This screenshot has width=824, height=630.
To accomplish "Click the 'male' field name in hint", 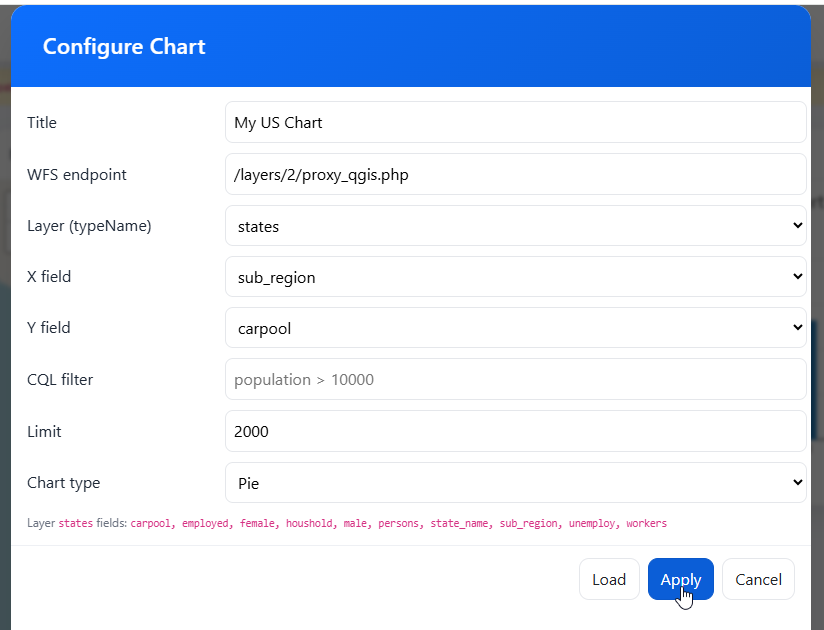I will click(x=355, y=523).
